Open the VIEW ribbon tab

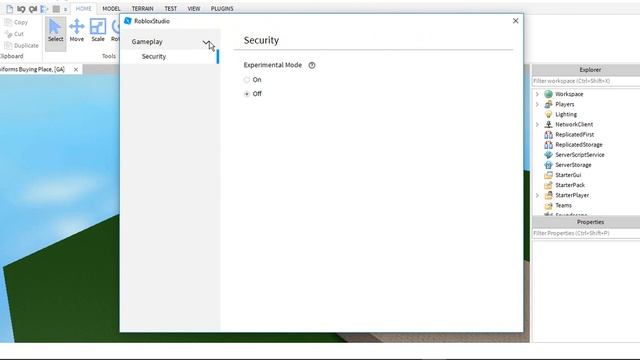(x=194, y=9)
